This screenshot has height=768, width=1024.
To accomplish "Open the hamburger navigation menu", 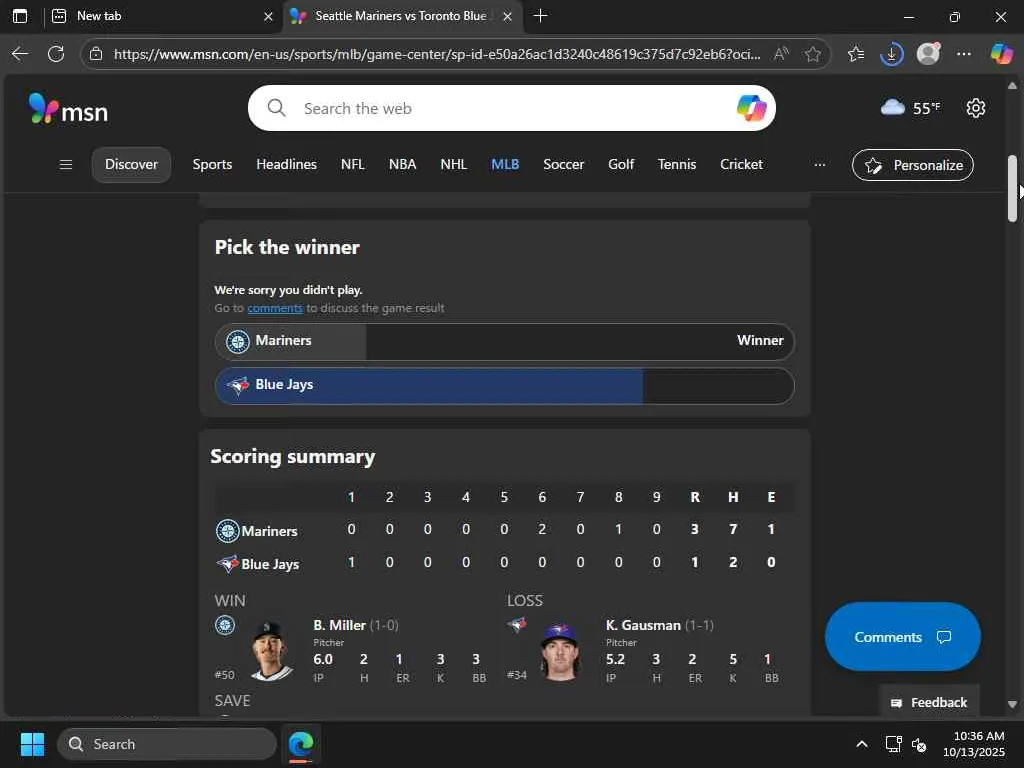I will 66,165.
